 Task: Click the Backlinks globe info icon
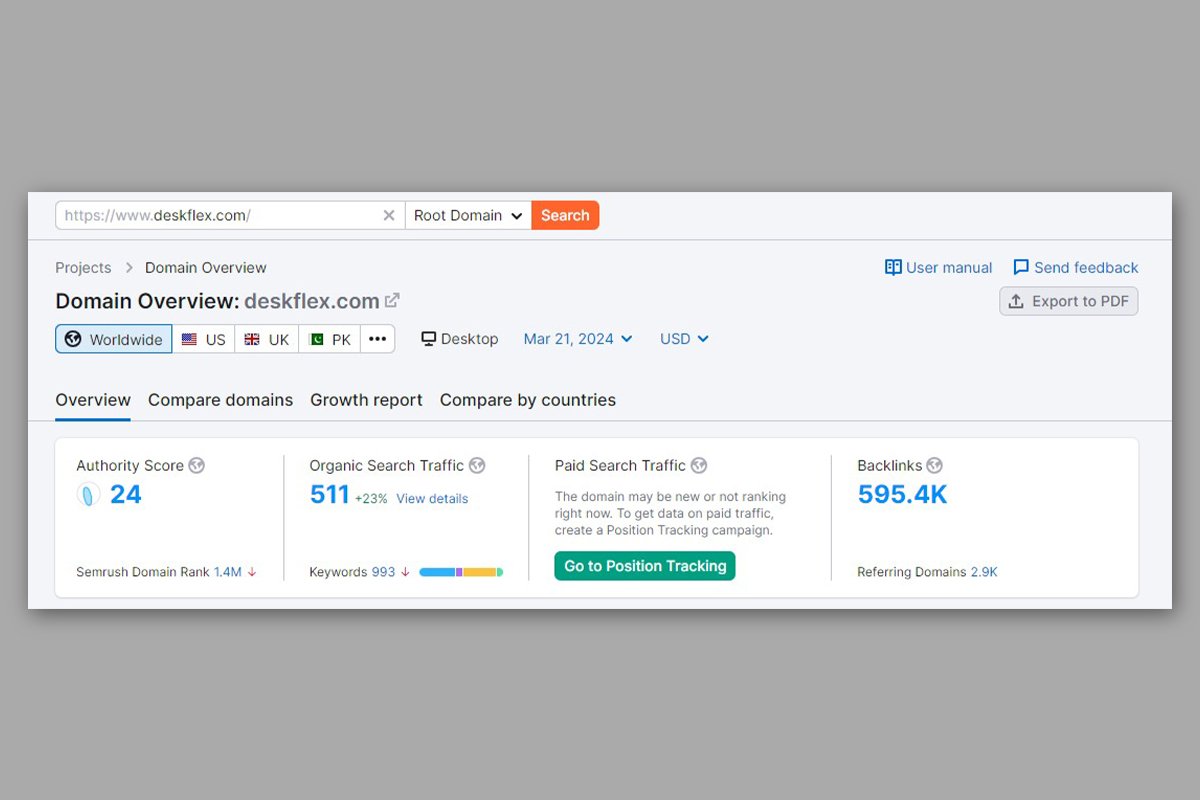pyautogui.click(x=935, y=465)
